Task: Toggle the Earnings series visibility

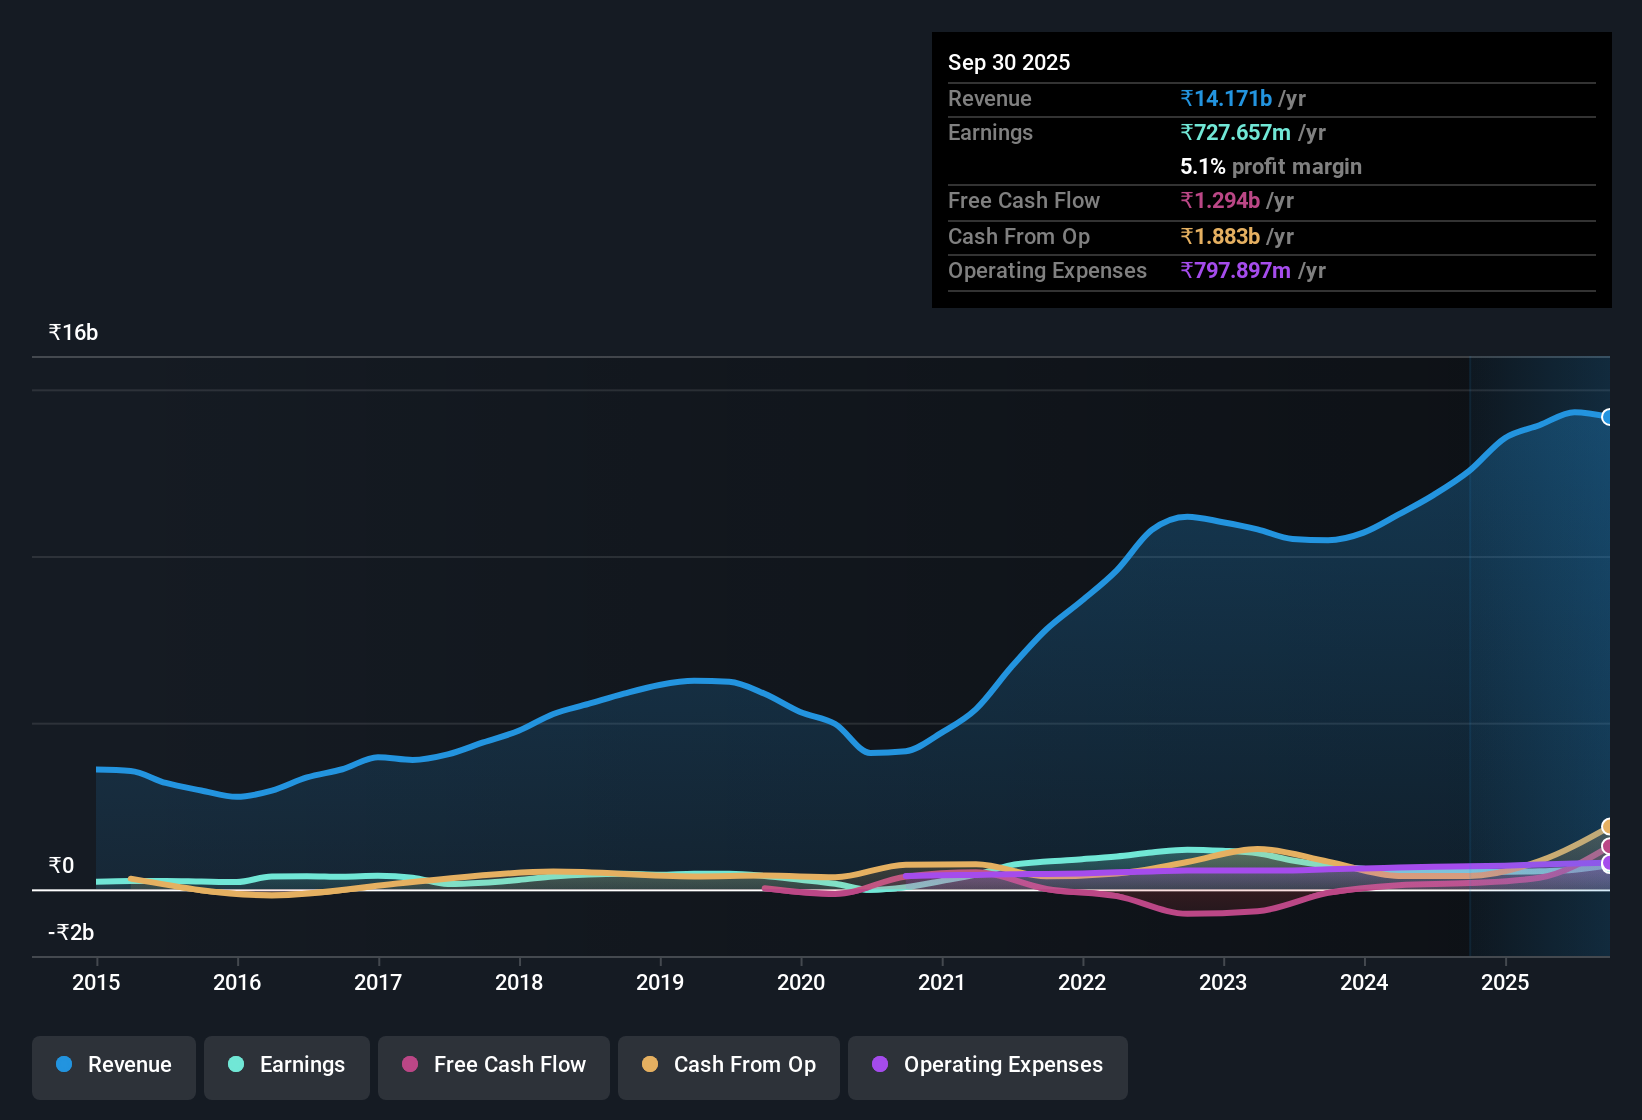Action: pyautogui.click(x=286, y=1065)
